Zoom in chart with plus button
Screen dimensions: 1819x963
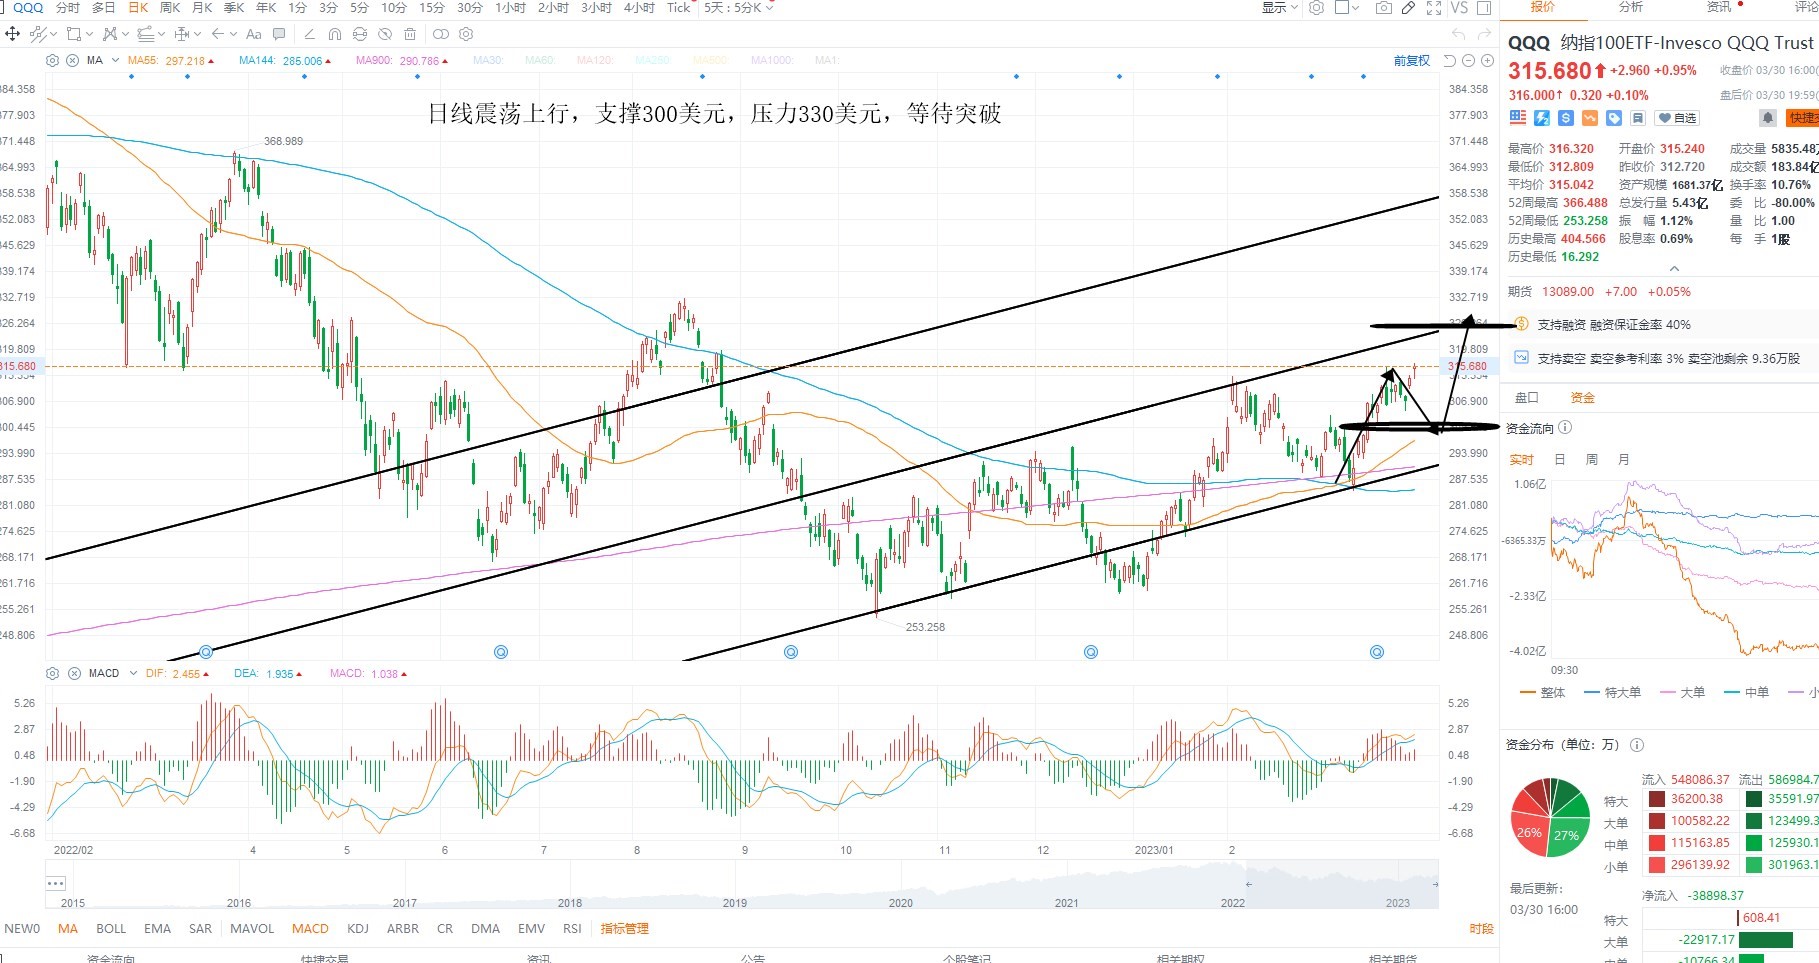[x=1487, y=61]
